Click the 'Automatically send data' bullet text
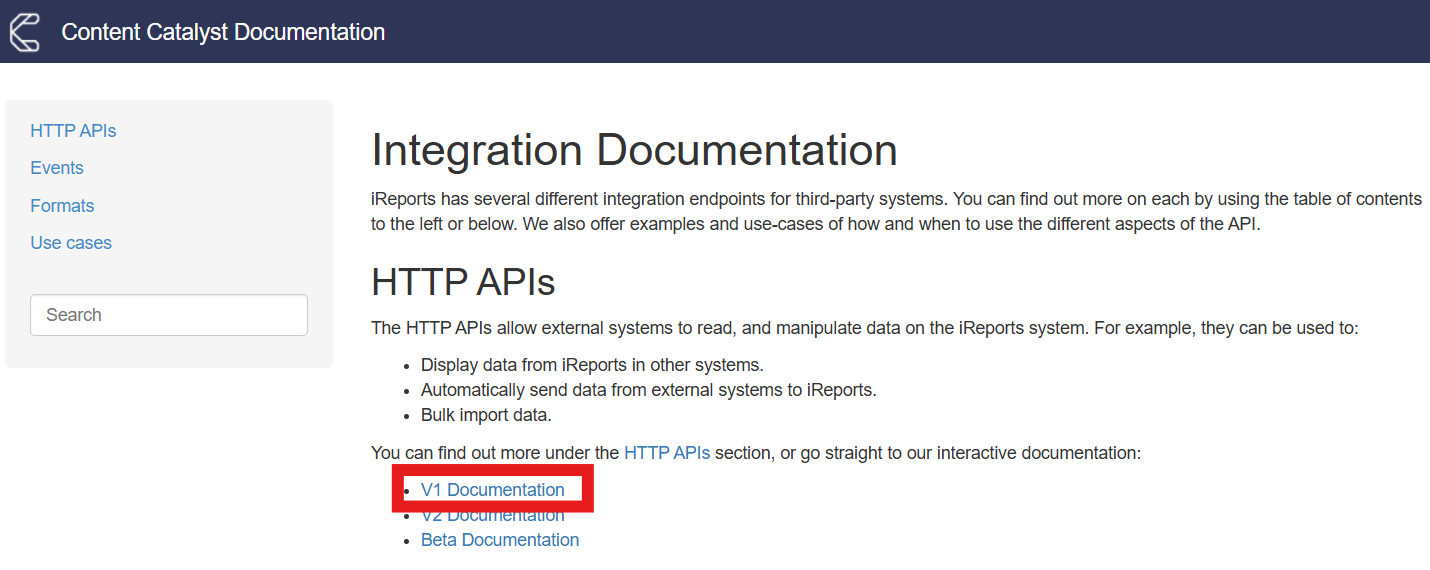 pos(648,390)
